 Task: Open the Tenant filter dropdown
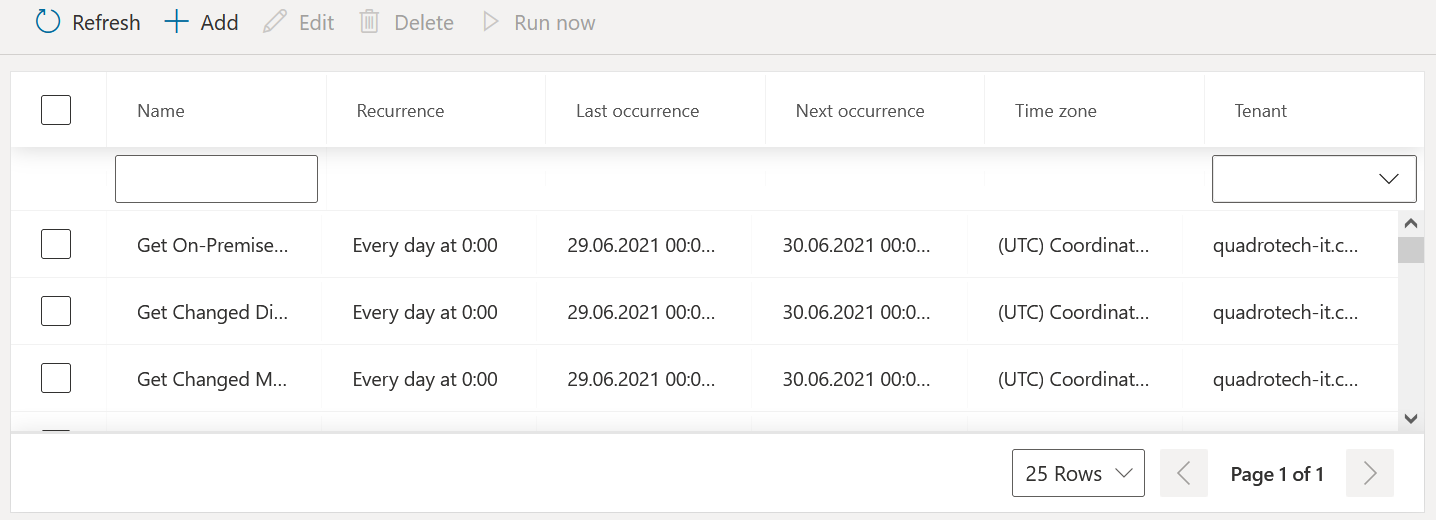point(1314,179)
